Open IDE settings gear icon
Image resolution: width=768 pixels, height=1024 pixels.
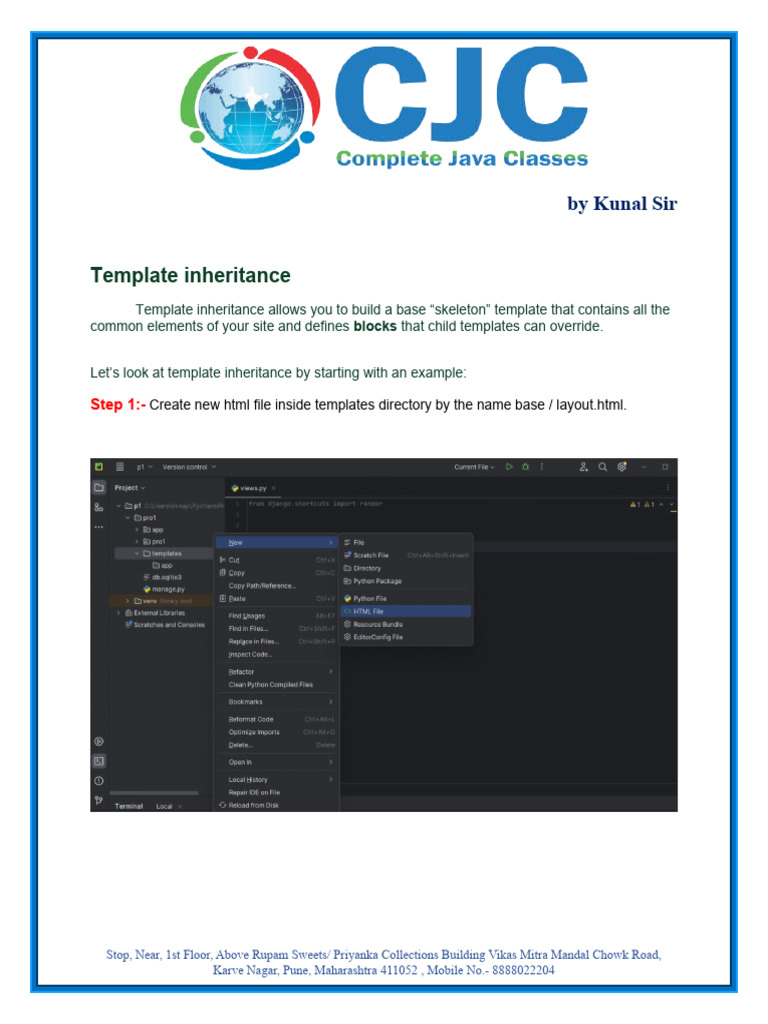[x=622, y=467]
